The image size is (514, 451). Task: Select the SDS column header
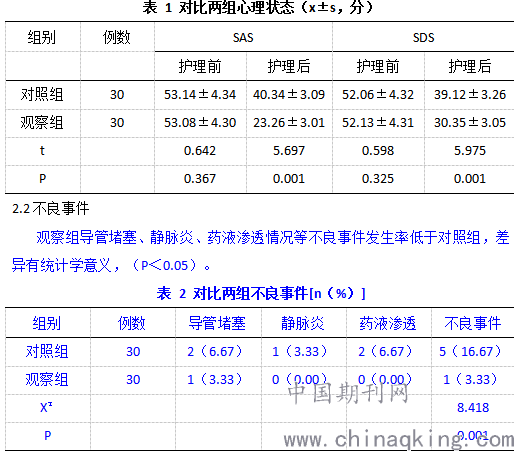(423, 38)
